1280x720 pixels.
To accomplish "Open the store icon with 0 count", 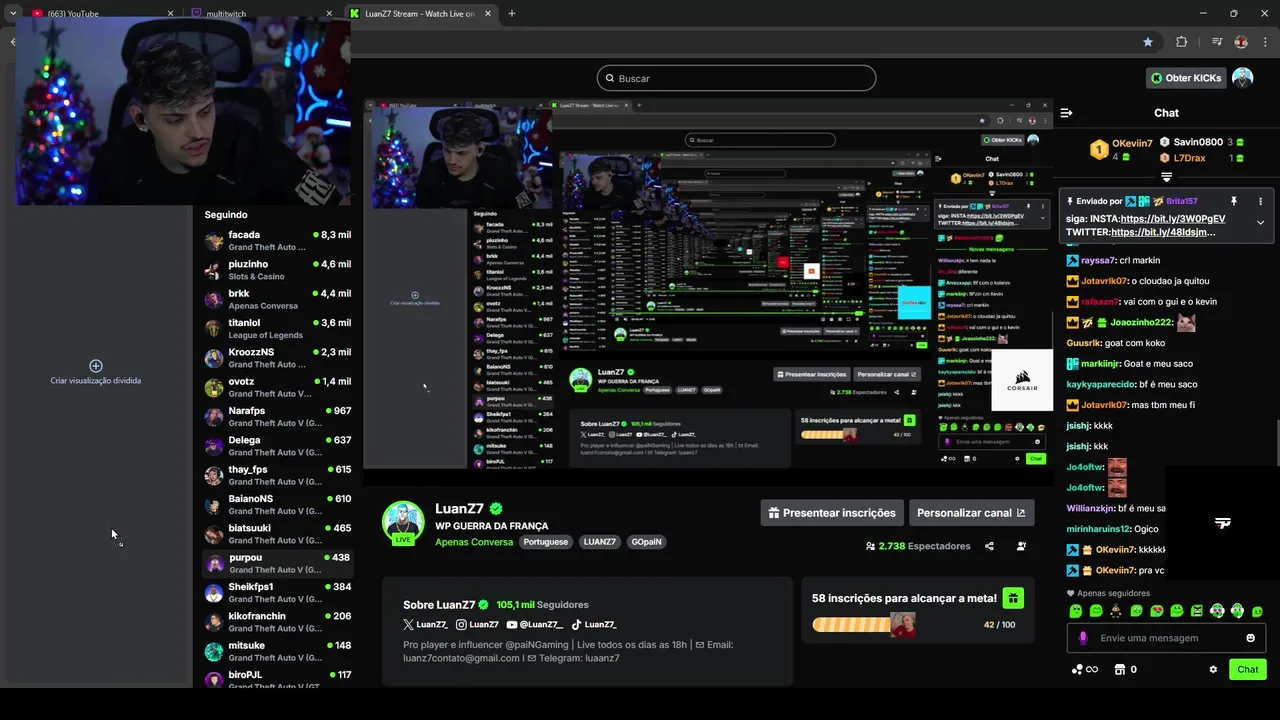I will click(1125, 670).
